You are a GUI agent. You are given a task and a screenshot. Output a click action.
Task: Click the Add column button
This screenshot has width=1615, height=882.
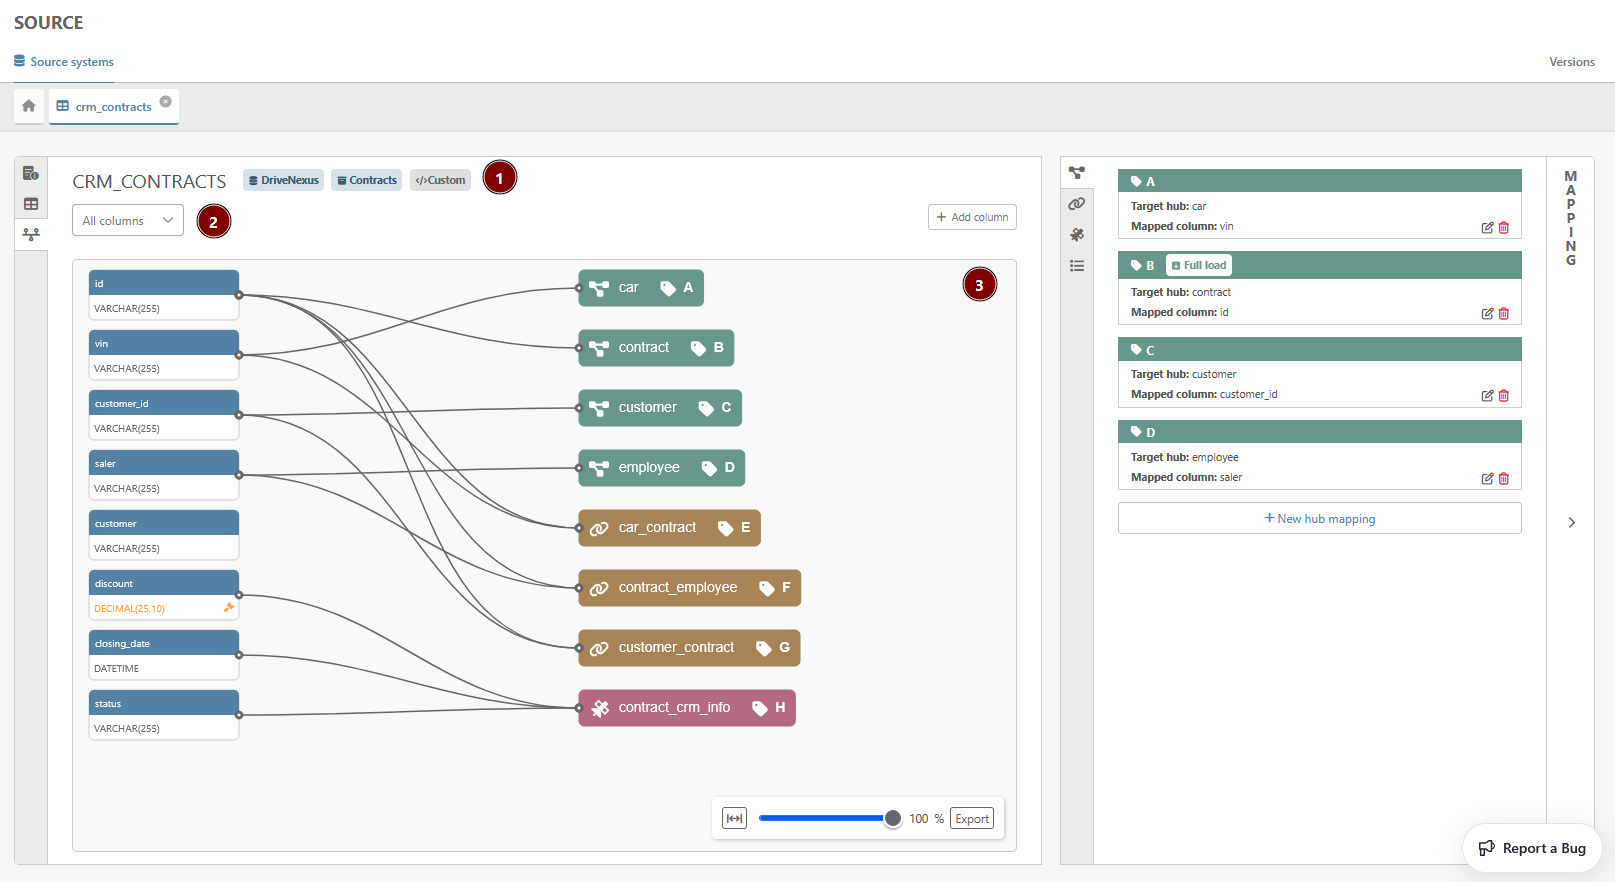[972, 218]
